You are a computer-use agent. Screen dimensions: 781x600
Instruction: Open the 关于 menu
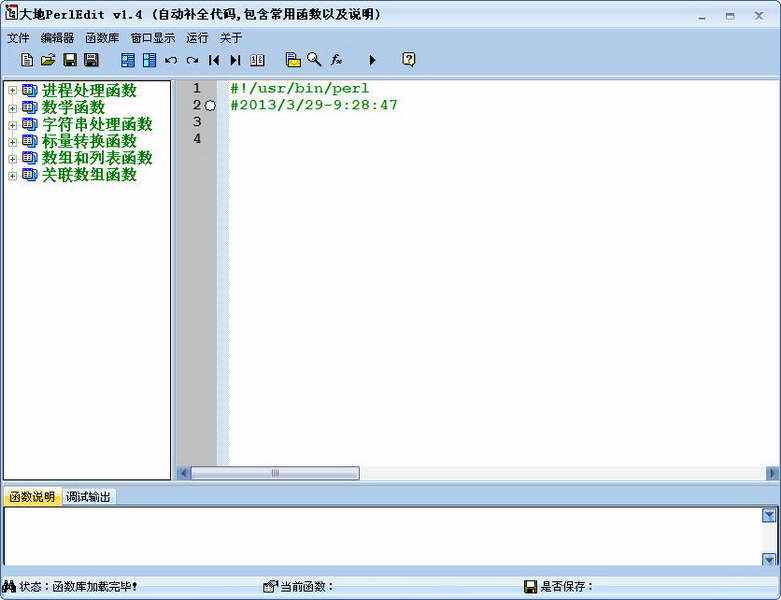coord(231,38)
